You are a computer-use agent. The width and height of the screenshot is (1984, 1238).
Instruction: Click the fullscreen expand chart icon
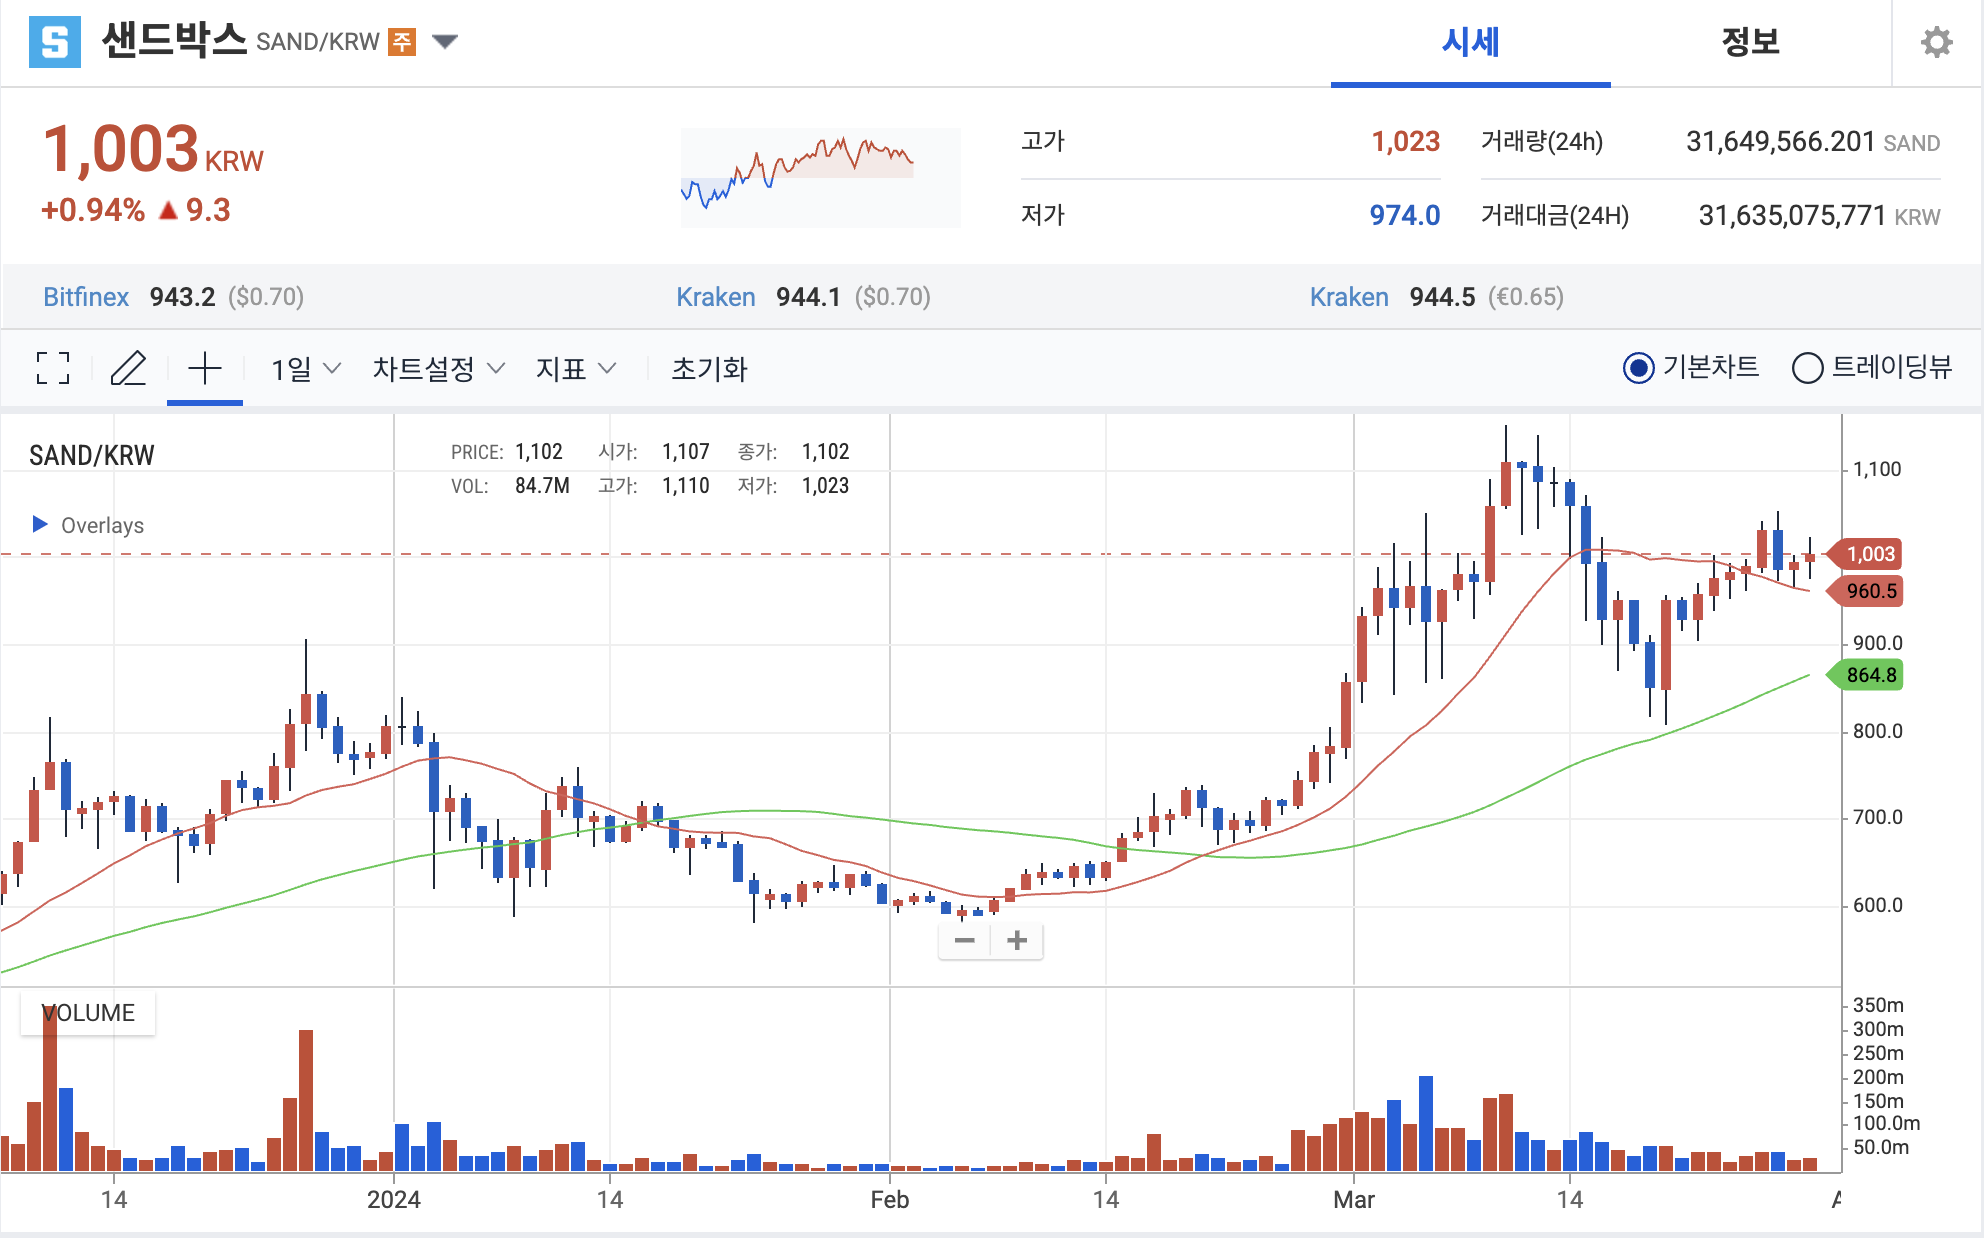pyautogui.click(x=53, y=368)
